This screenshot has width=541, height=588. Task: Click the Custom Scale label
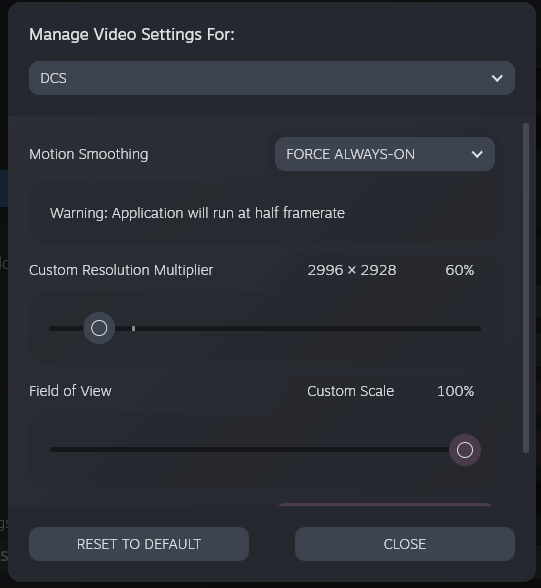(351, 391)
